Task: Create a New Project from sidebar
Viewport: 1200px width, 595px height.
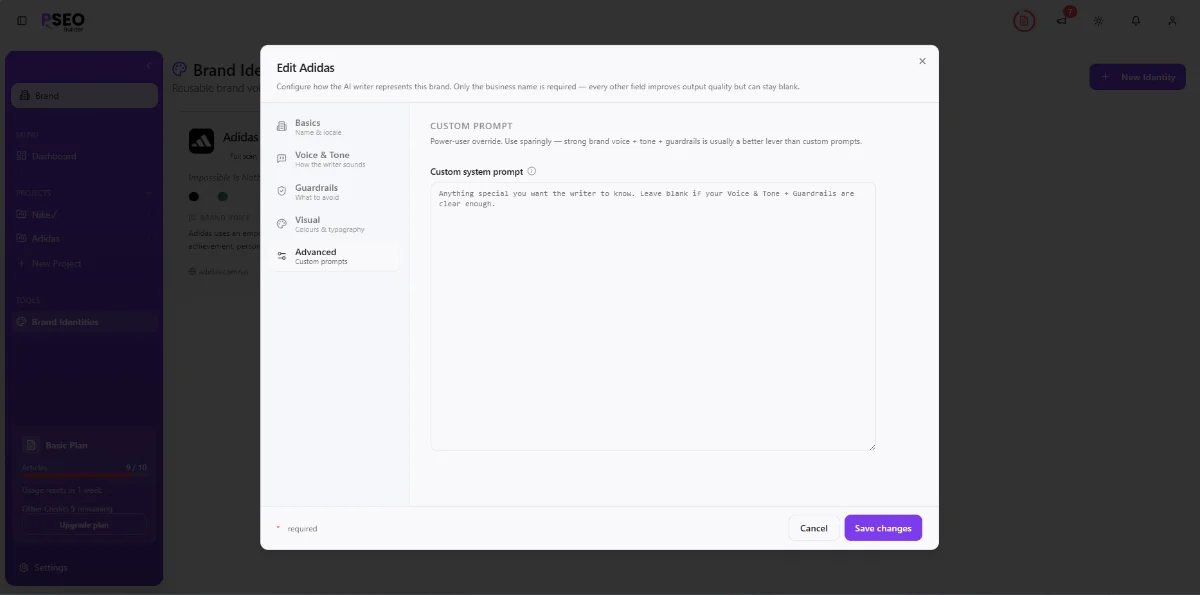Action: click(x=84, y=263)
